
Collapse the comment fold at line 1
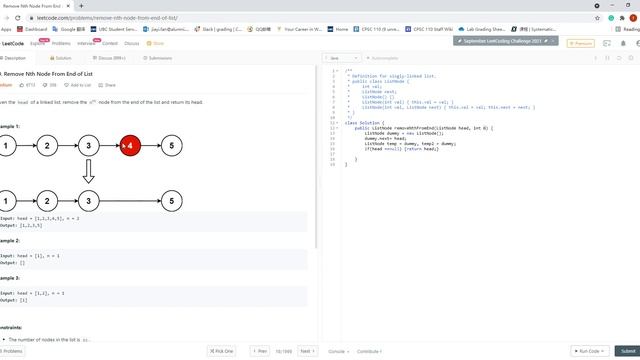pos(337,71)
